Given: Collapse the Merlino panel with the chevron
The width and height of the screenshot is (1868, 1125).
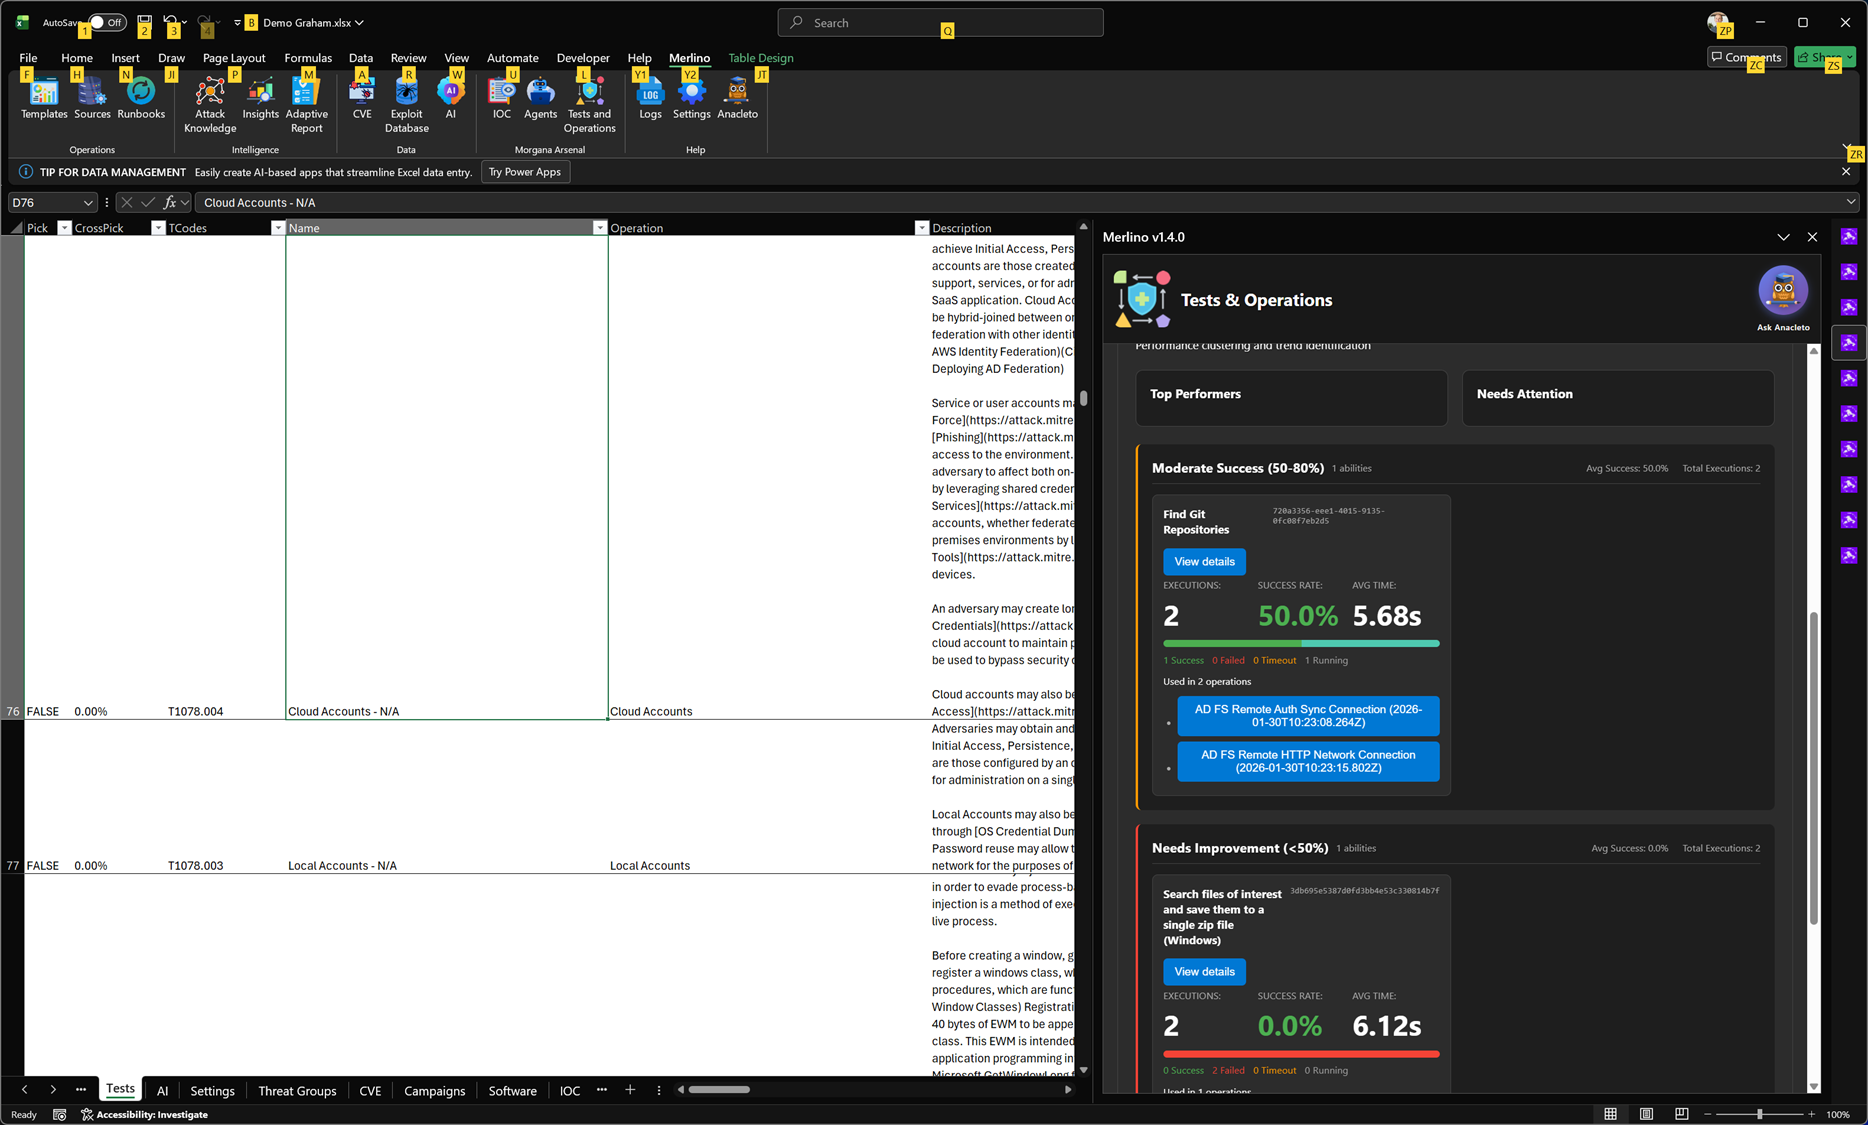Looking at the screenshot, I should tap(1784, 237).
